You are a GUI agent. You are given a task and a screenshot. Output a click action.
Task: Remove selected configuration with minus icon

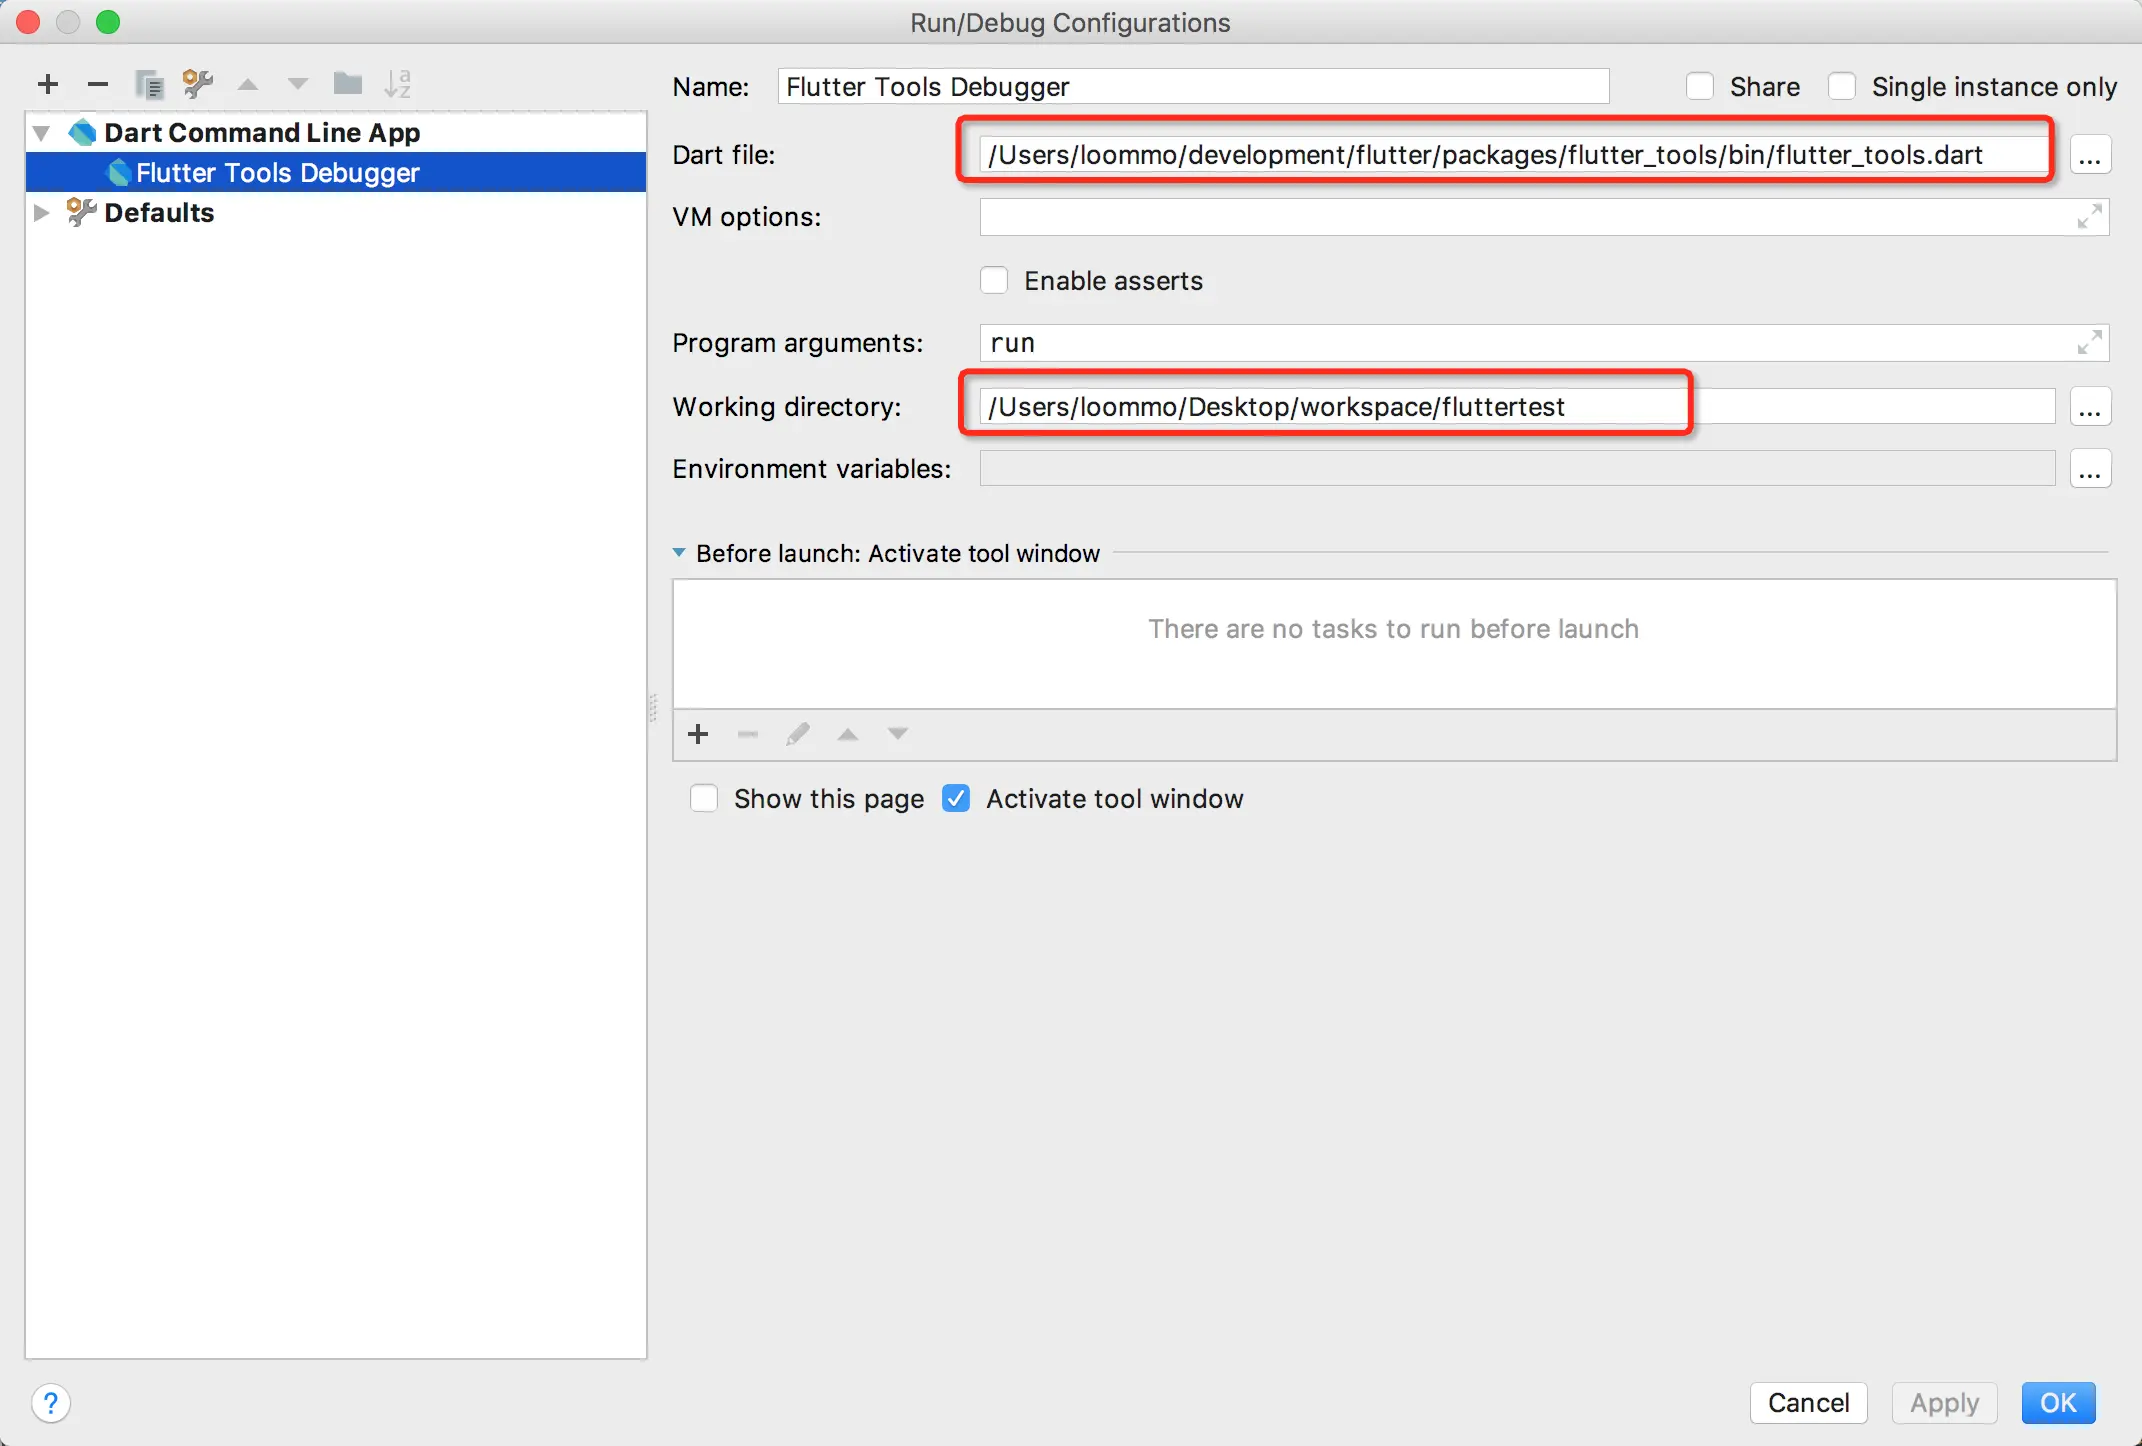(x=97, y=84)
